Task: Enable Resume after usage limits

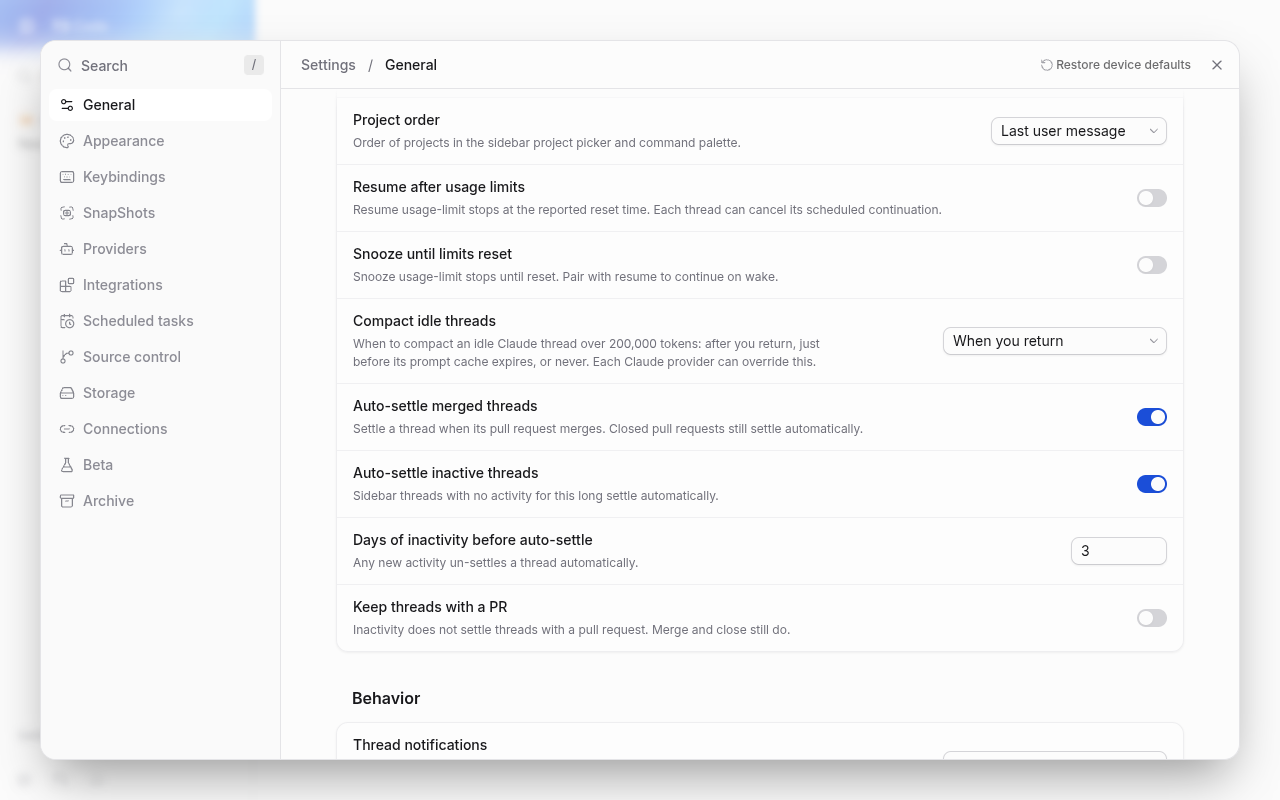Action: [1152, 198]
